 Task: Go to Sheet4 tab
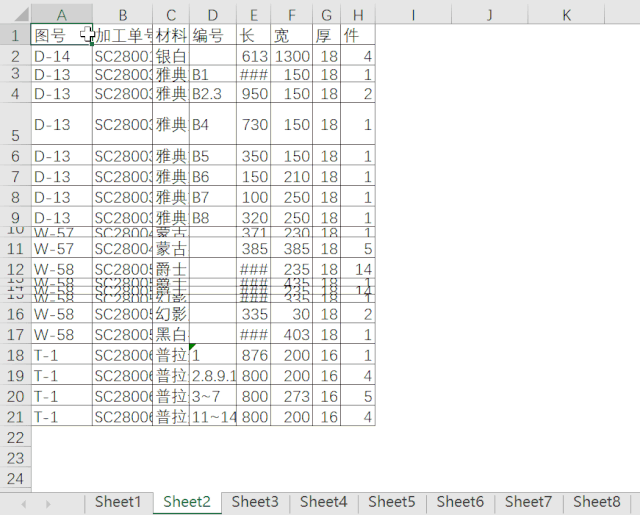(x=323, y=502)
